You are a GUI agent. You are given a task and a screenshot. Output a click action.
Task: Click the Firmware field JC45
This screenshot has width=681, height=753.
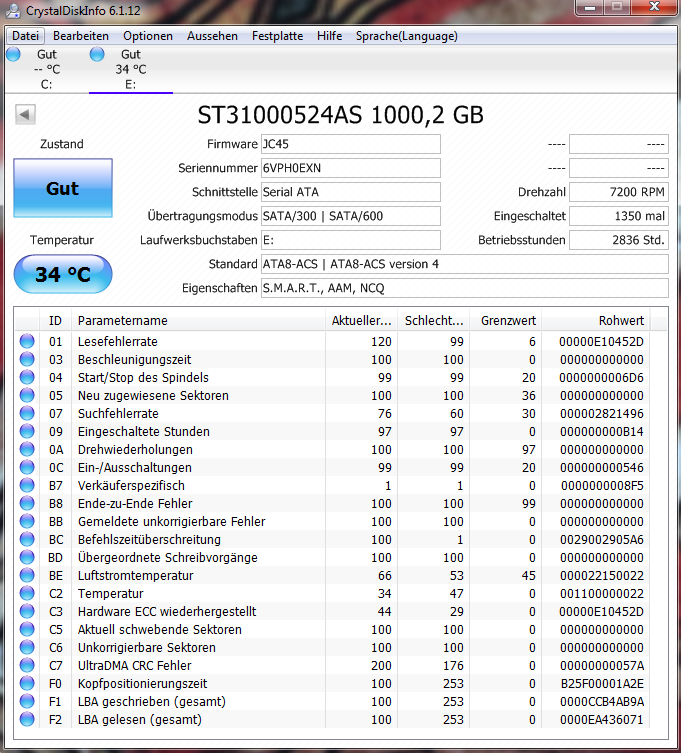(351, 144)
